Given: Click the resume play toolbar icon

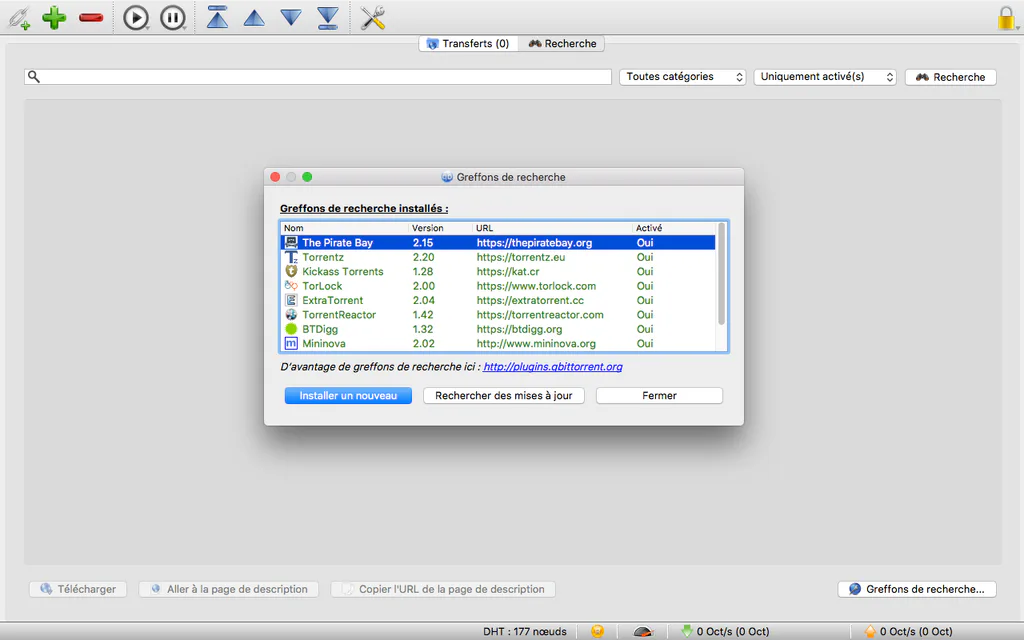Looking at the screenshot, I should [136, 18].
